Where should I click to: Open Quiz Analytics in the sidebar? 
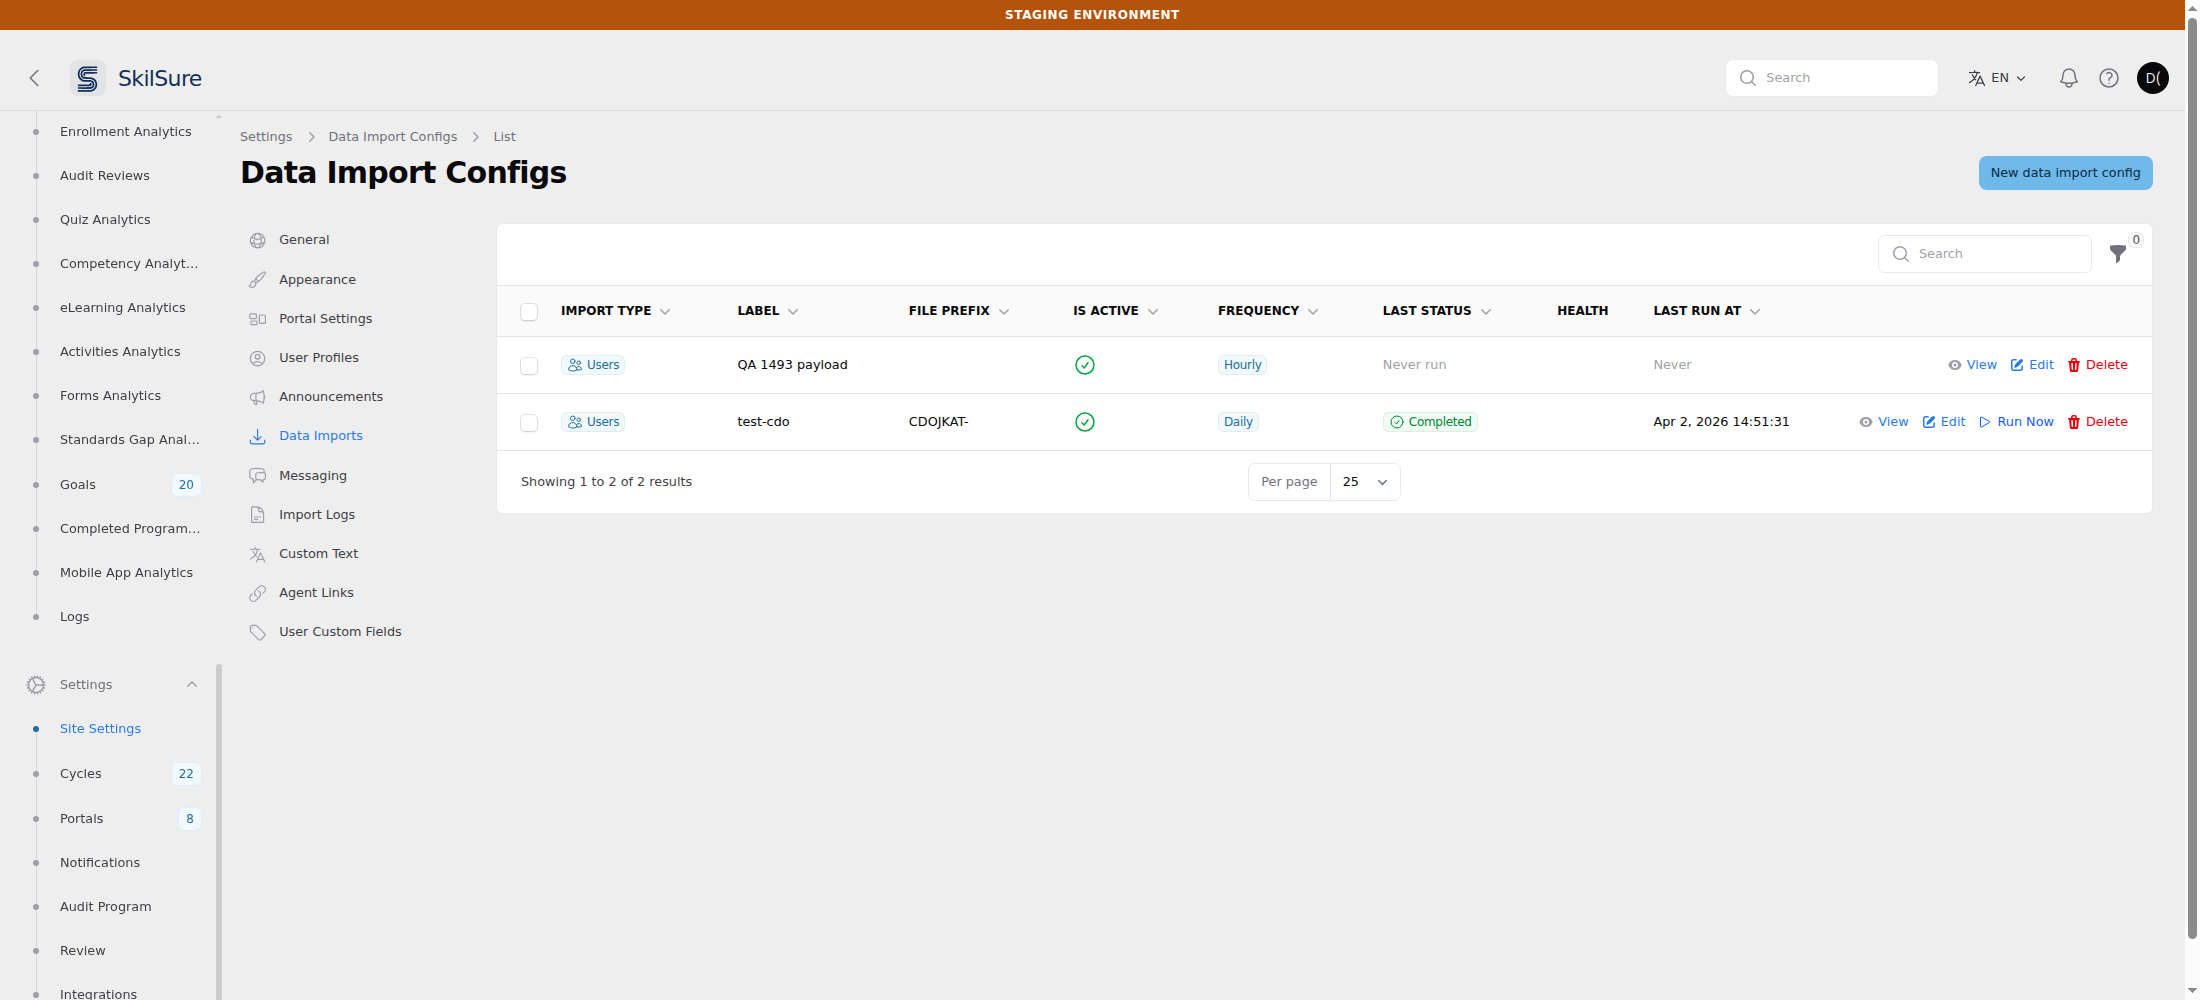pyautogui.click(x=105, y=220)
